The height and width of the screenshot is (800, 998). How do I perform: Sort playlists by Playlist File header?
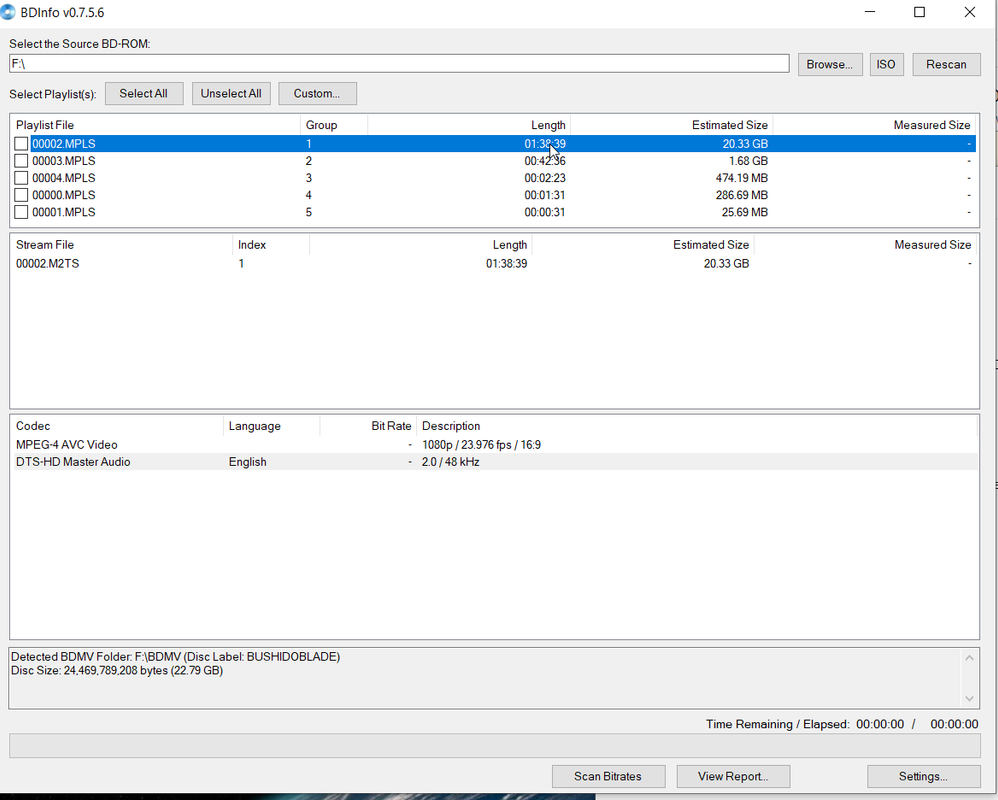[x=155, y=125]
